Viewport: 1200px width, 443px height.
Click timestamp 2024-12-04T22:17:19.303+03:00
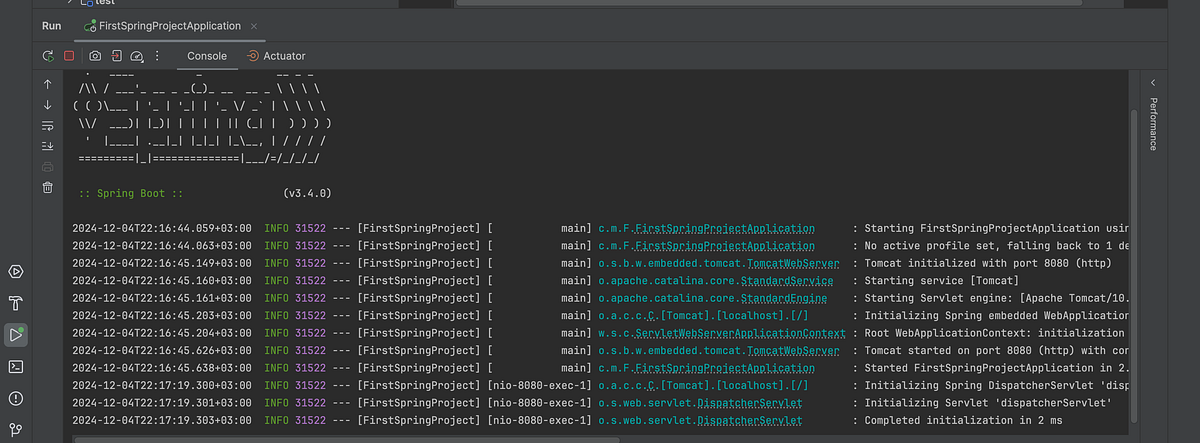click(x=161, y=421)
